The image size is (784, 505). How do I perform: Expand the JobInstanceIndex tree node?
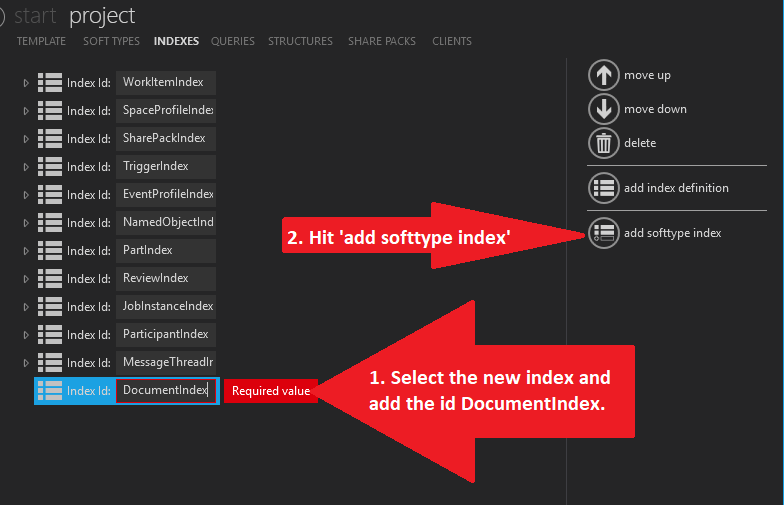pos(26,307)
